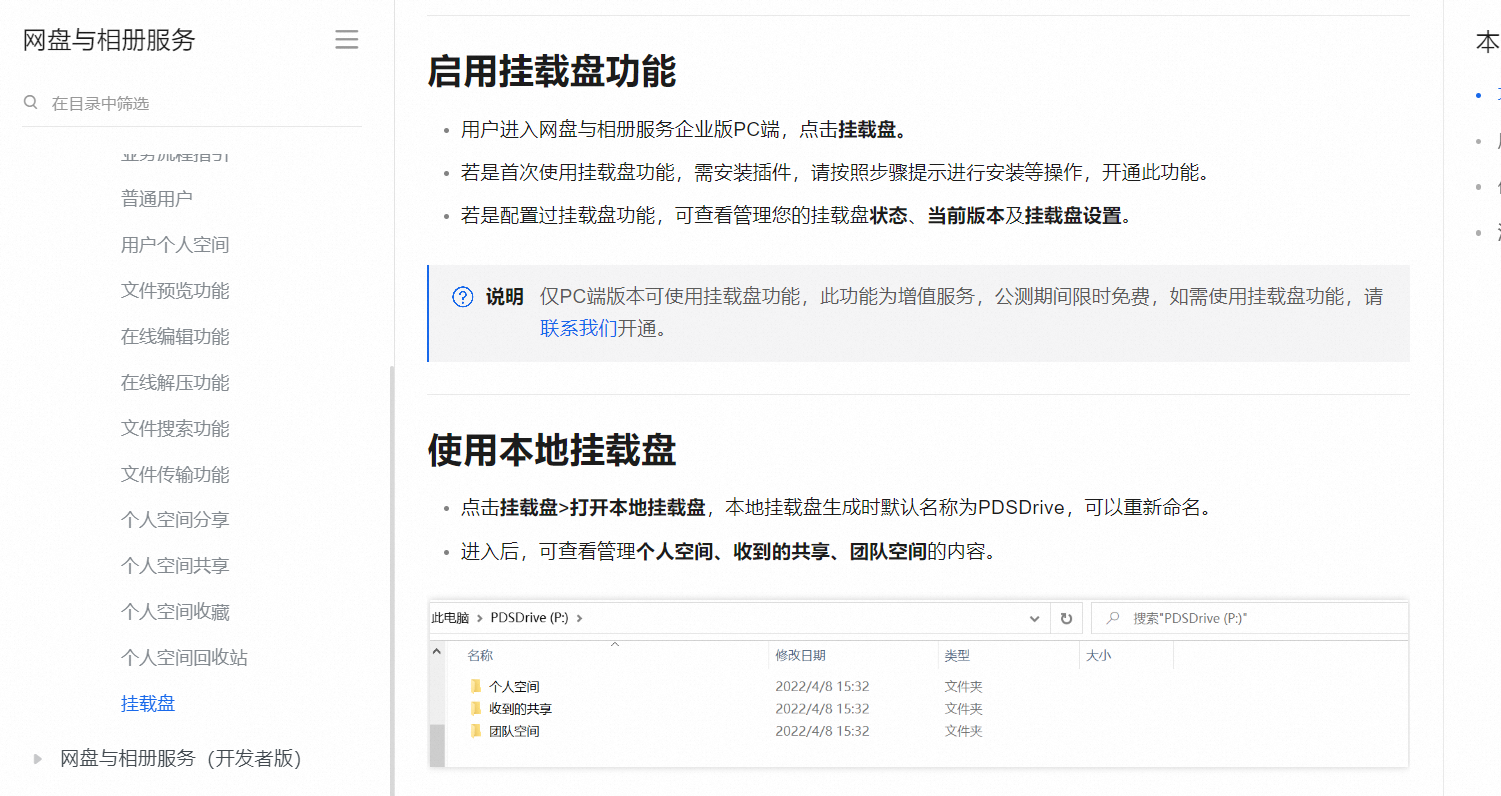Open 个人空间回收站 in sidebar
Screen dimensions: 1501x796
[184, 658]
